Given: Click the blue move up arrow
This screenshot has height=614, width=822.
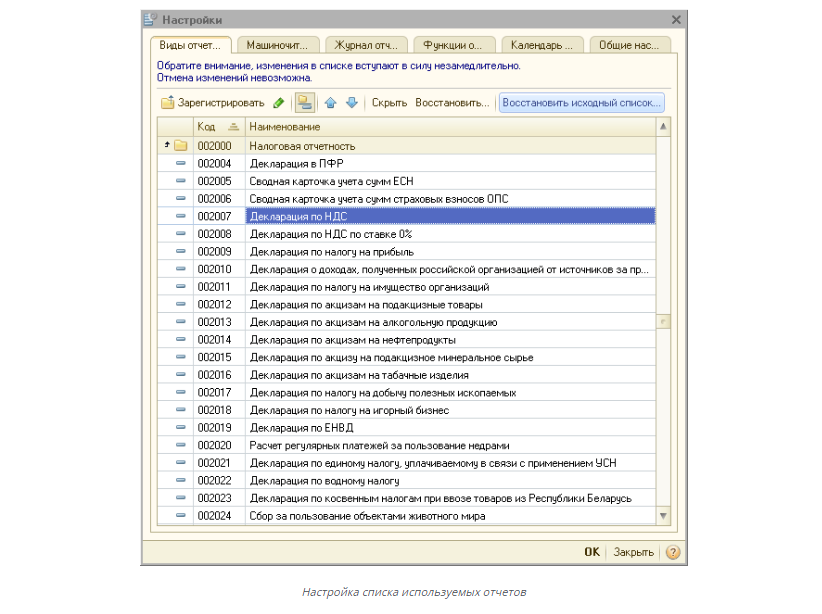Looking at the screenshot, I should [331, 103].
